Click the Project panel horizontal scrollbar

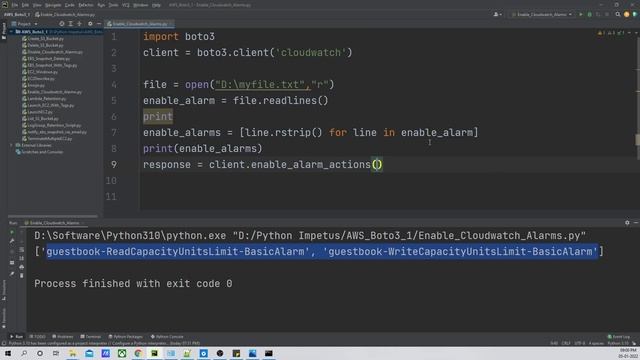[53, 216]
